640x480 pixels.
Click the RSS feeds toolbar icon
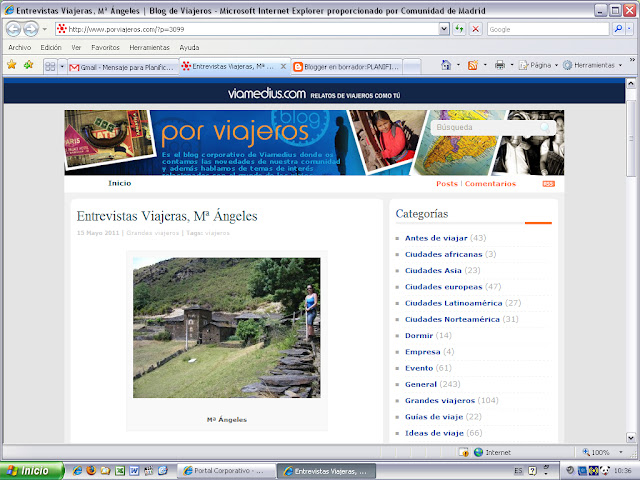[473, 65]
